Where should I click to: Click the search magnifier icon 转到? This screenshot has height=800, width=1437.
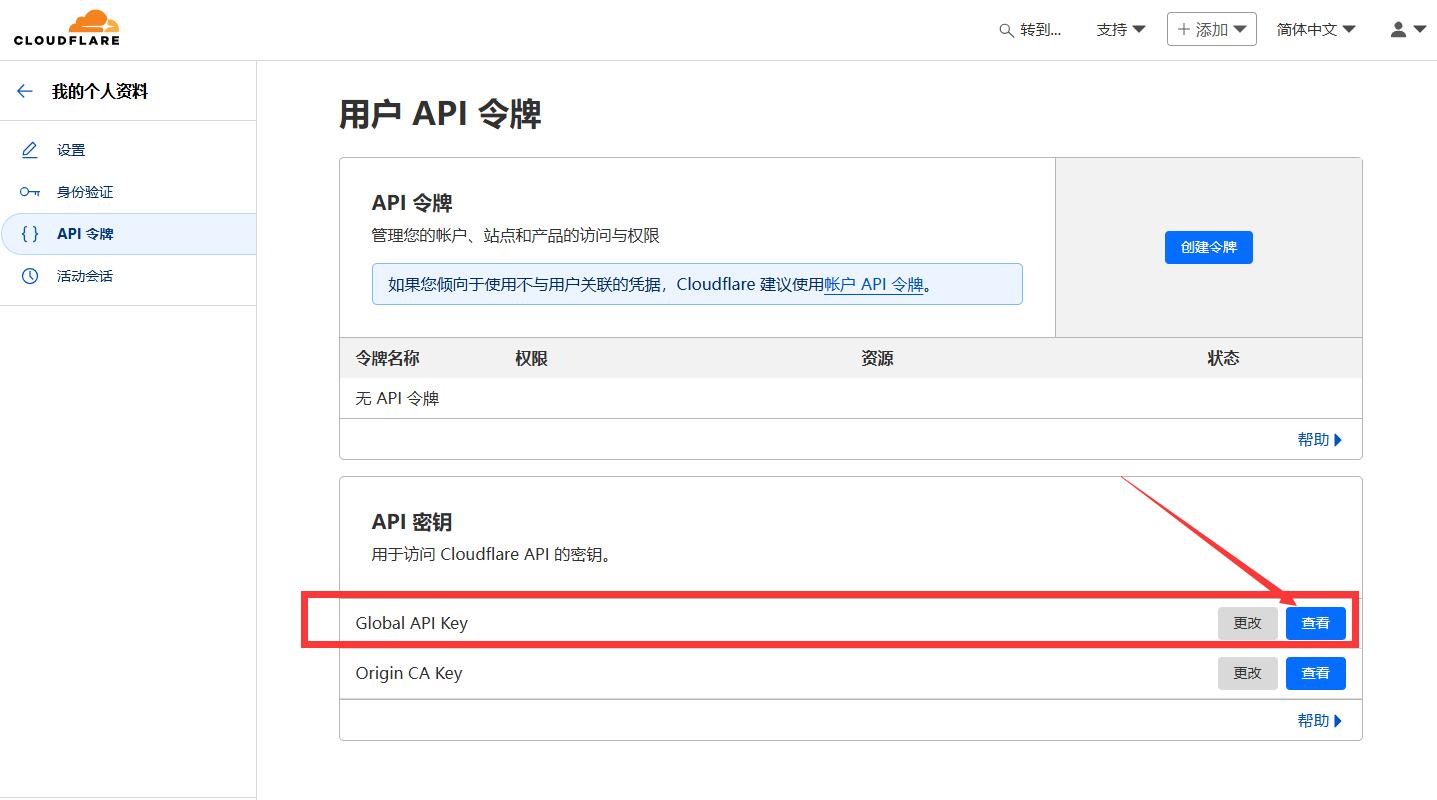[x=1006, y=30]
